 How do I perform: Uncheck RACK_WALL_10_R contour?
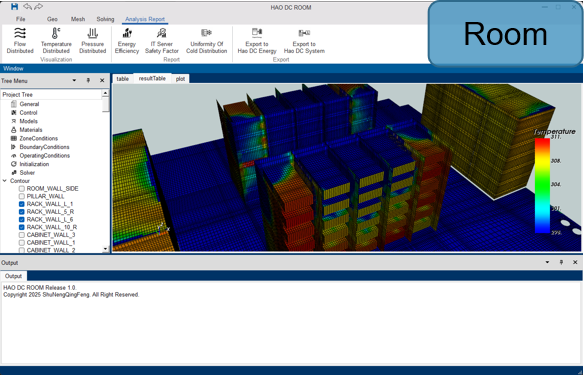22,227
